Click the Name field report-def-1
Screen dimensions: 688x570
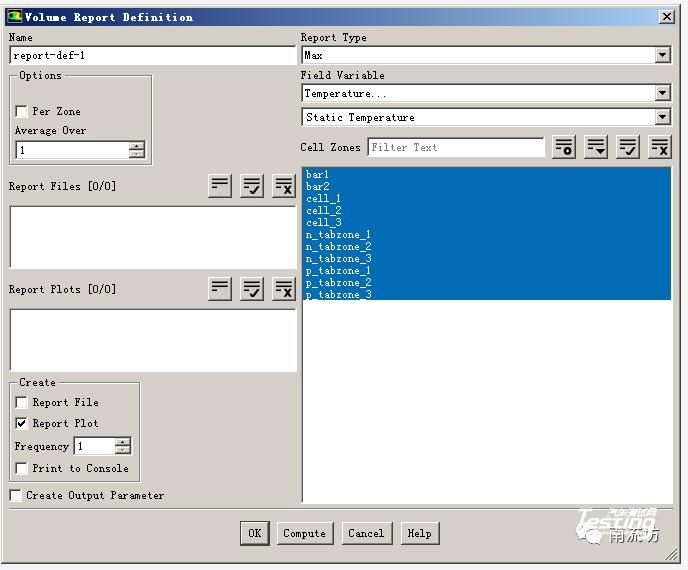click(x=153, y=55)
